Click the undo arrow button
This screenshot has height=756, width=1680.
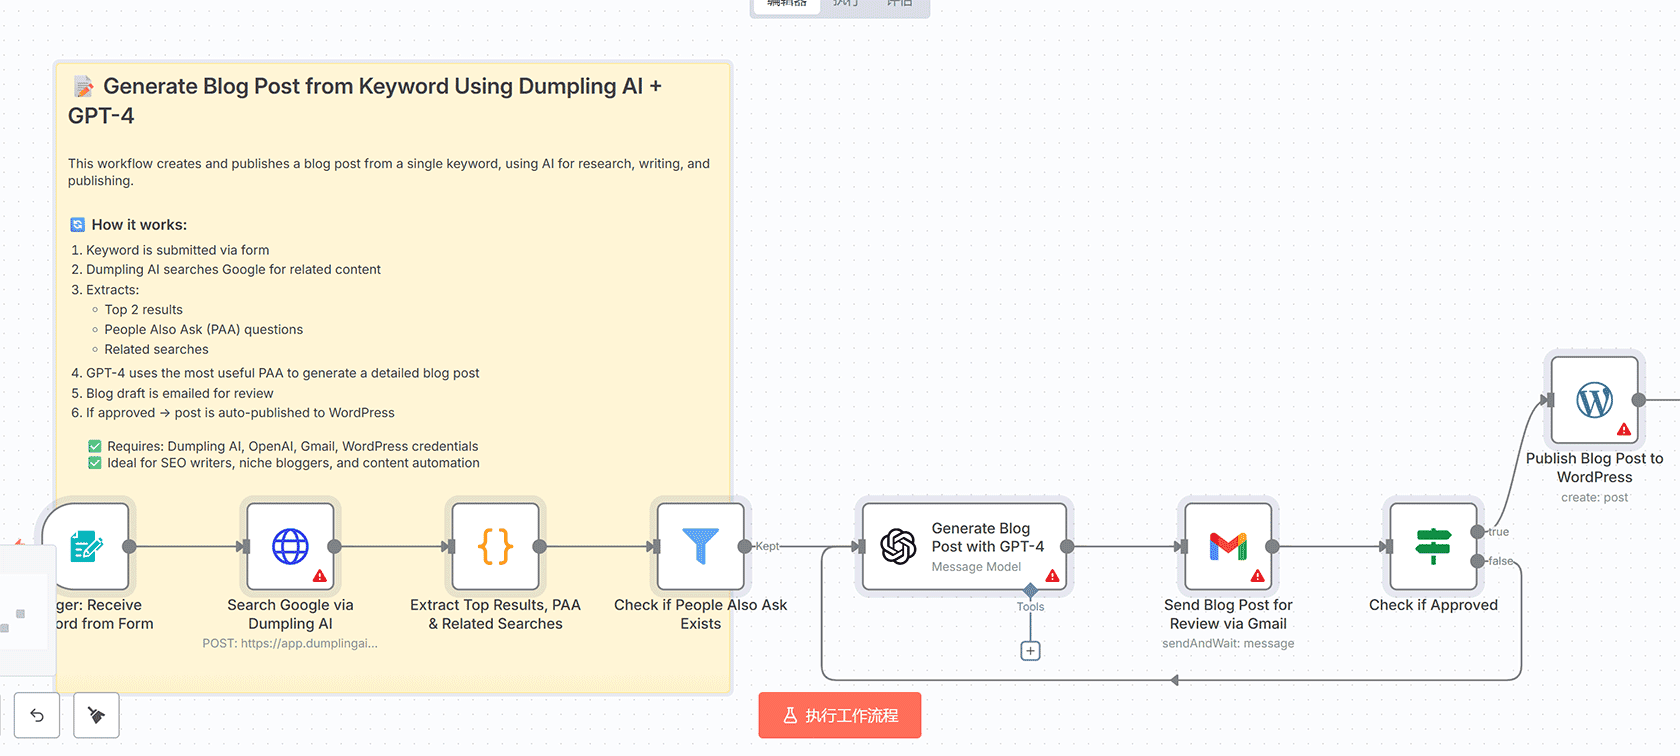[37, 715]
